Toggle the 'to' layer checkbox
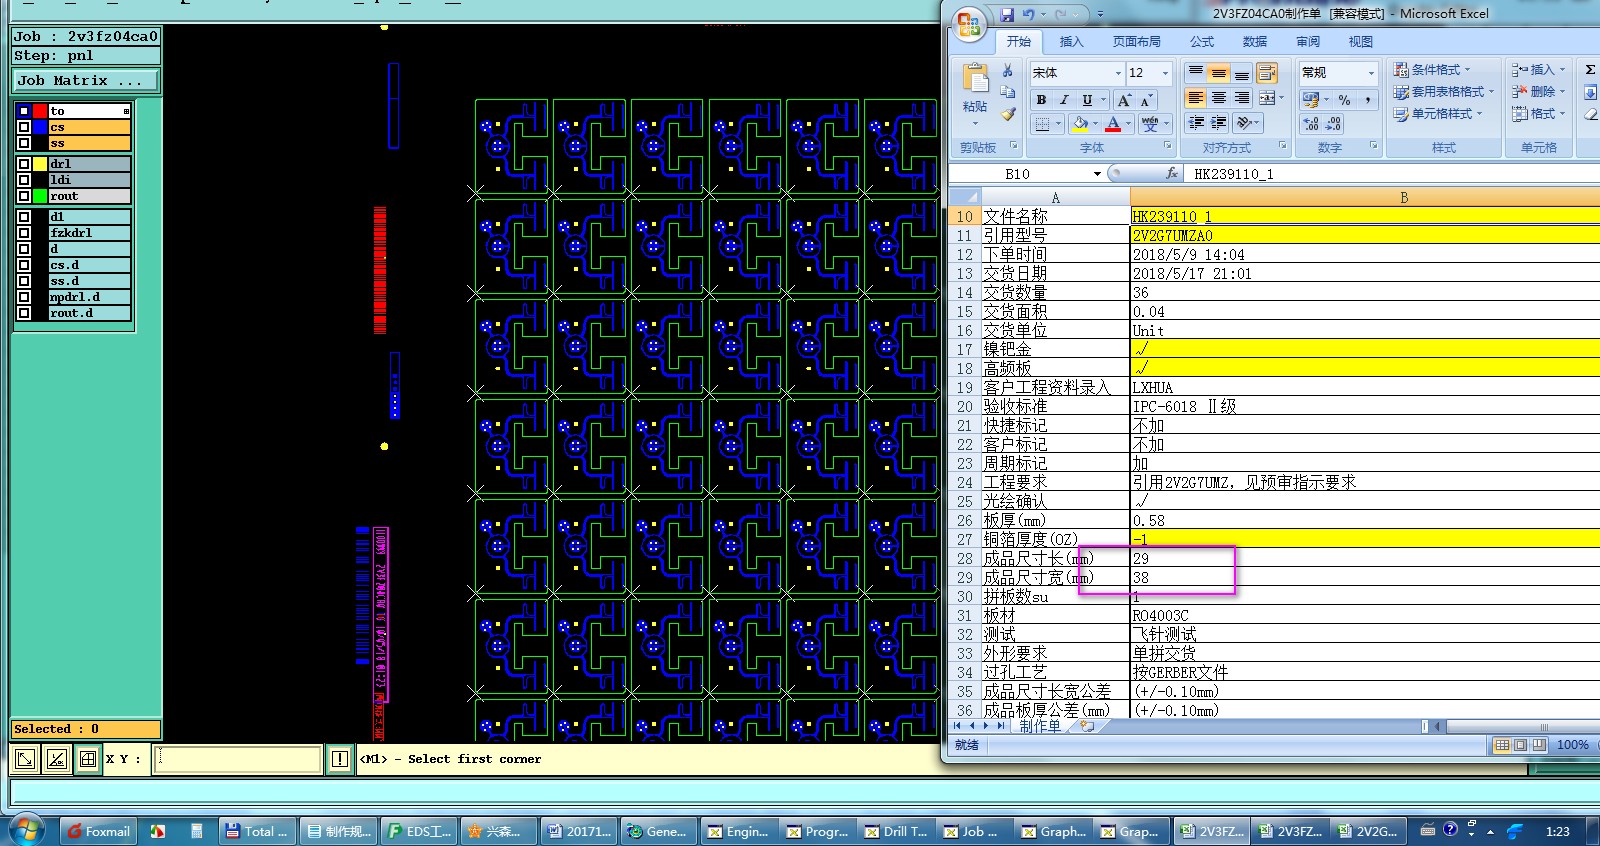 click(x=24, y=111)
